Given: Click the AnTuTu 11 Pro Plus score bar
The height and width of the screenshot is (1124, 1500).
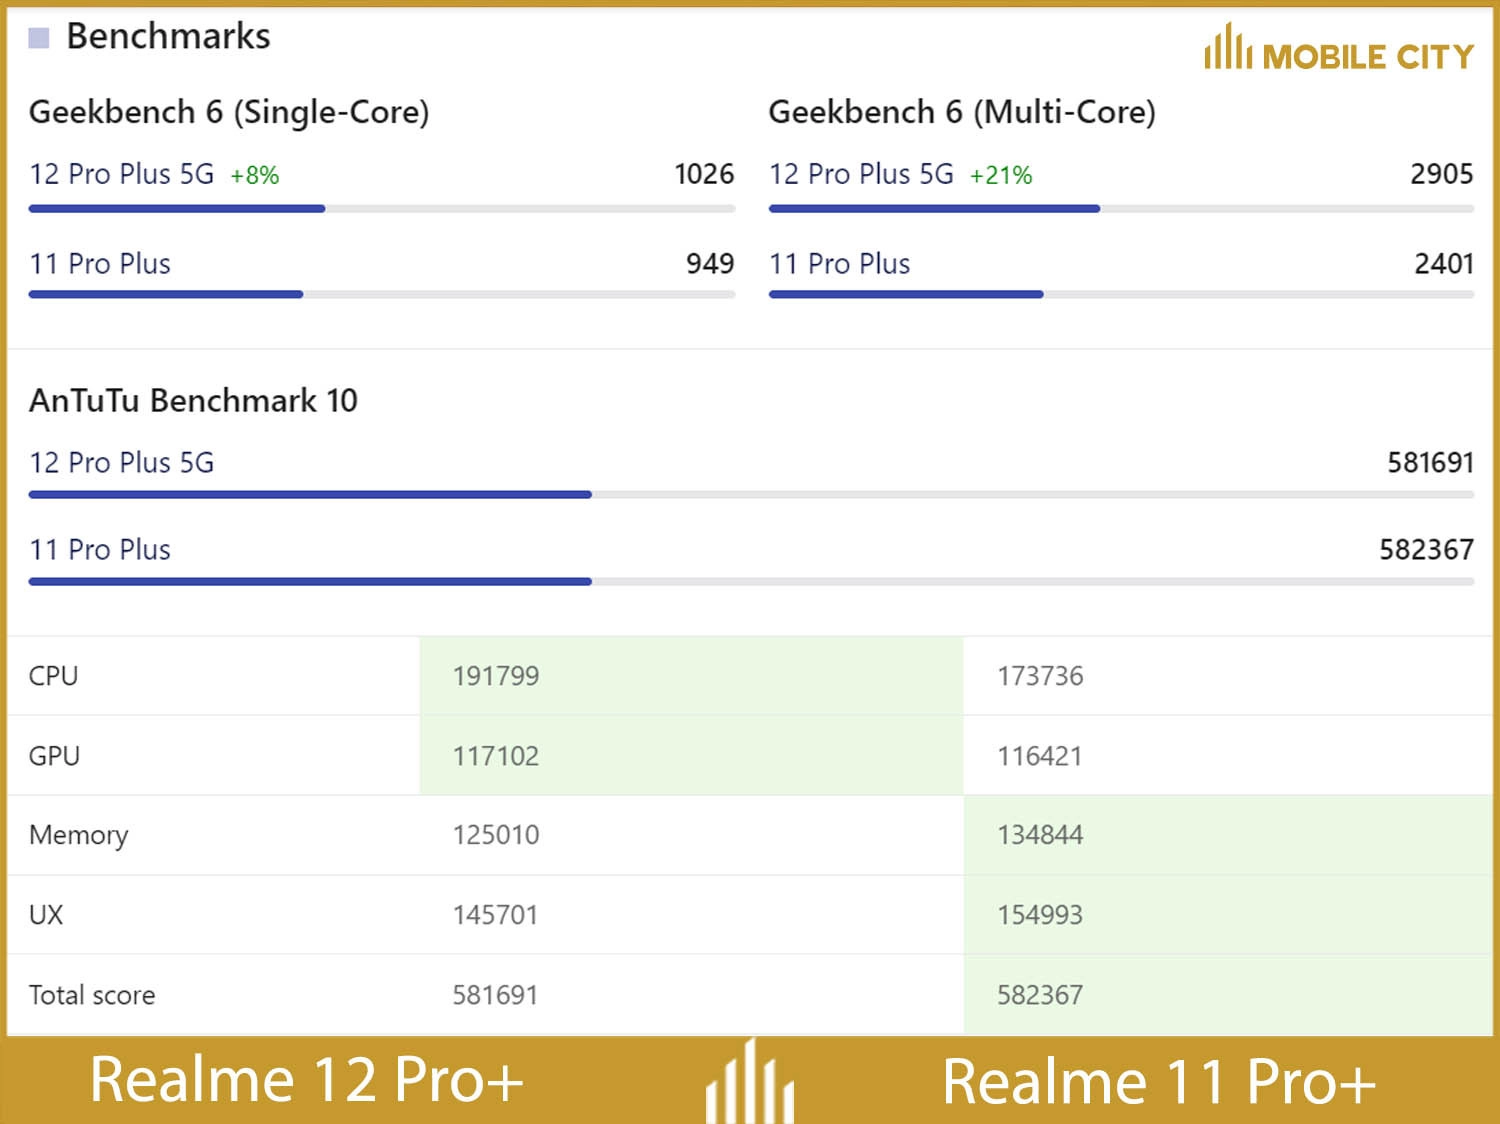Looking at the screenshot, I should [751, 581].
